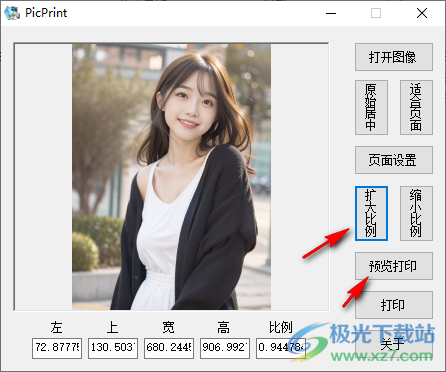Close the PicPrint window
446x372 pixels.
422,13
